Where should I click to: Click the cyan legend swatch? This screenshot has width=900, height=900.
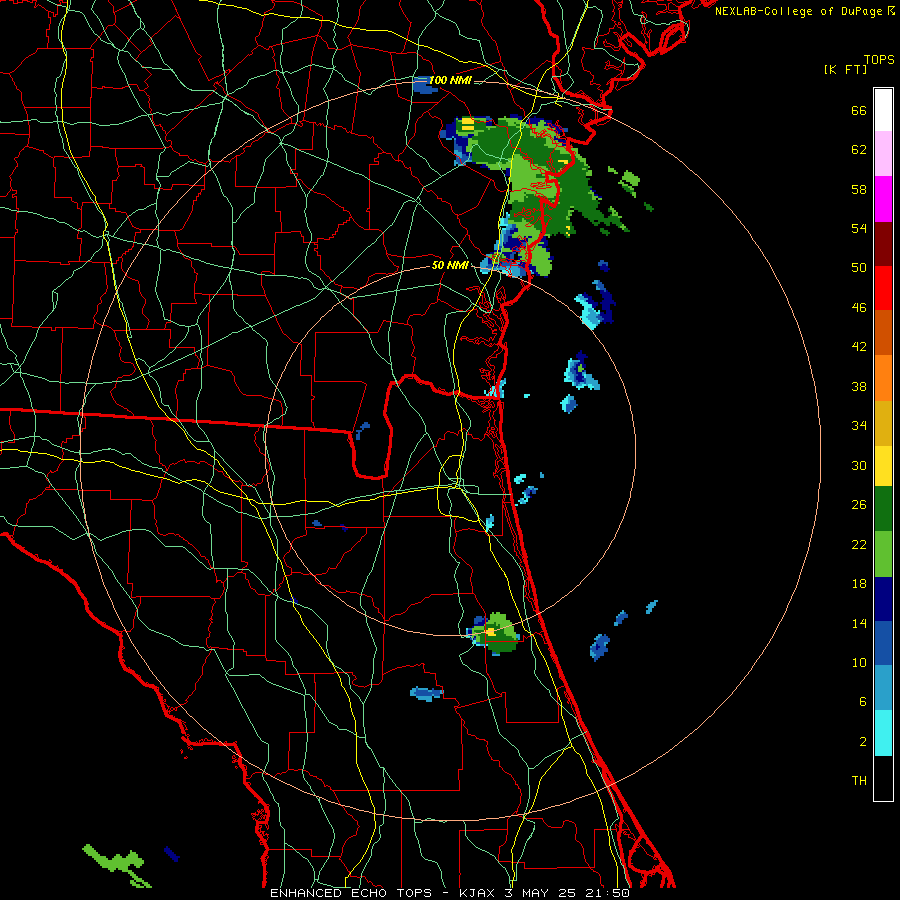(x=883, y=733)
